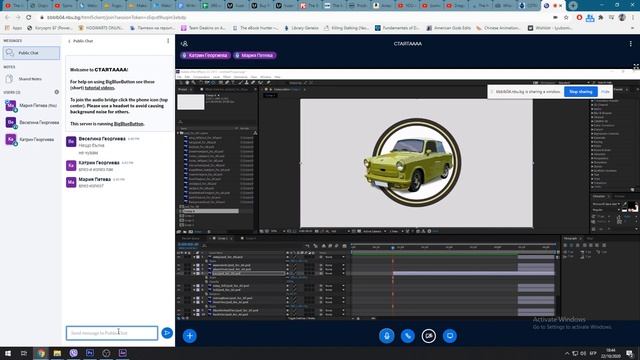The image size is (640, 360).
Task: Collapse properties of timeline layer 1
Action: pos(194,257)
